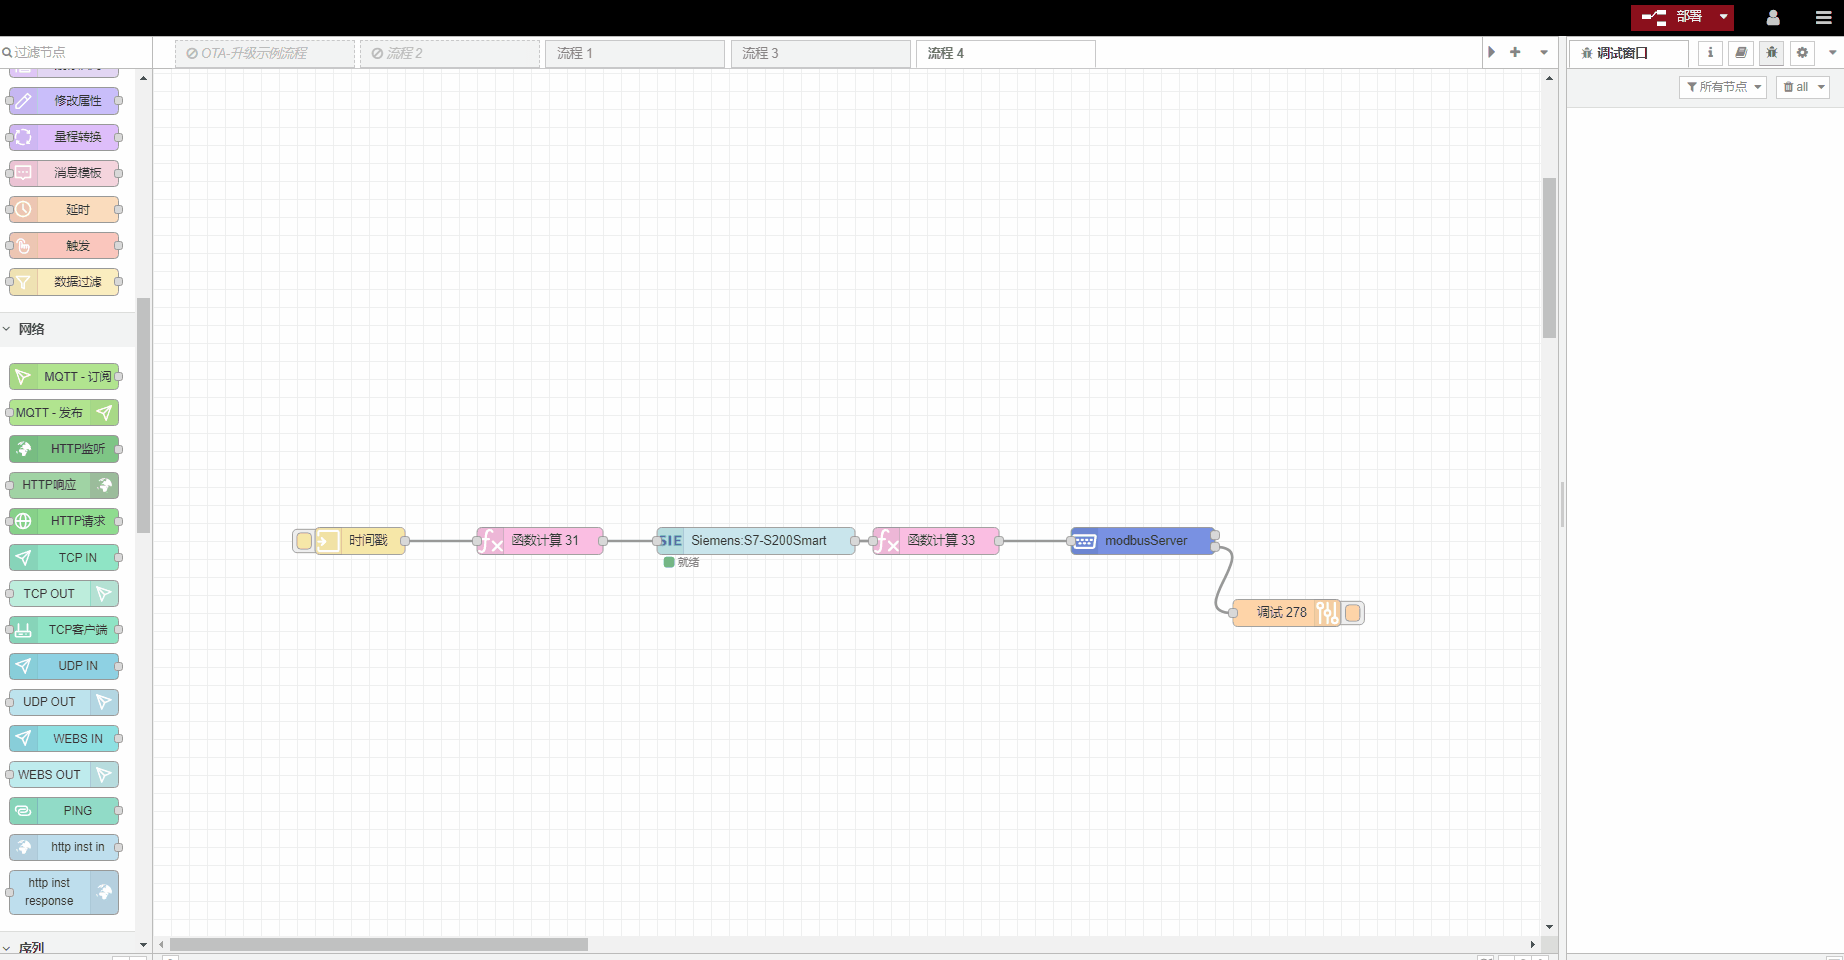The image size is (1844, 960).
Task: Switch to the 流程 3 tab
Action: tap(820, 53)
